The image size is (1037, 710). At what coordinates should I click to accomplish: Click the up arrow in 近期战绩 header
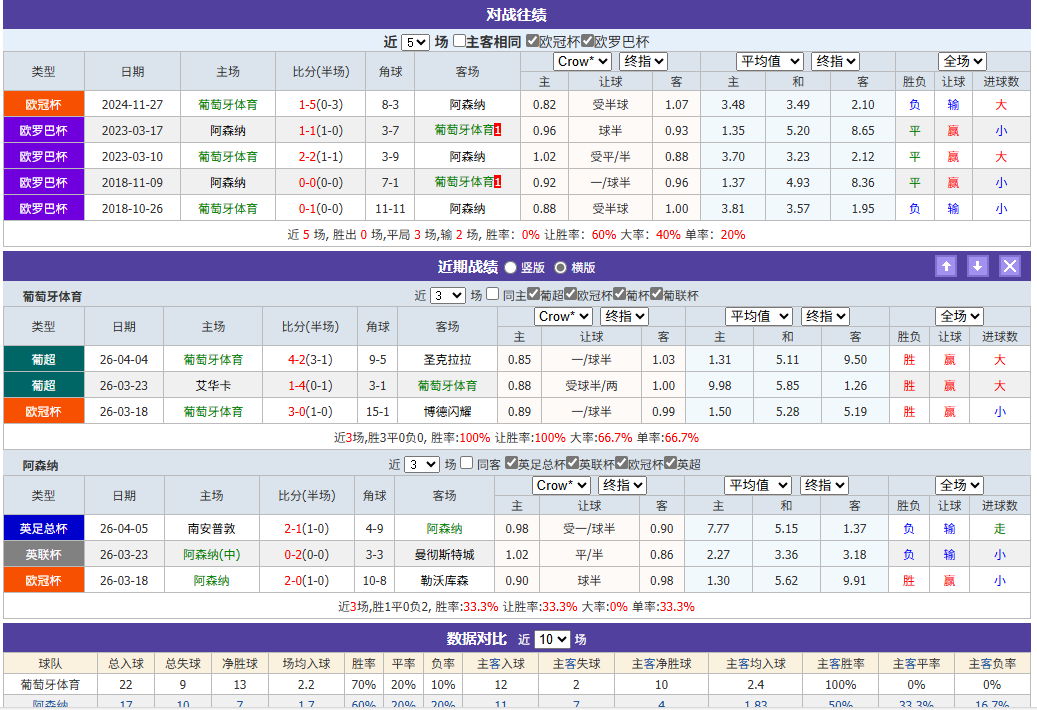[945, 266]
